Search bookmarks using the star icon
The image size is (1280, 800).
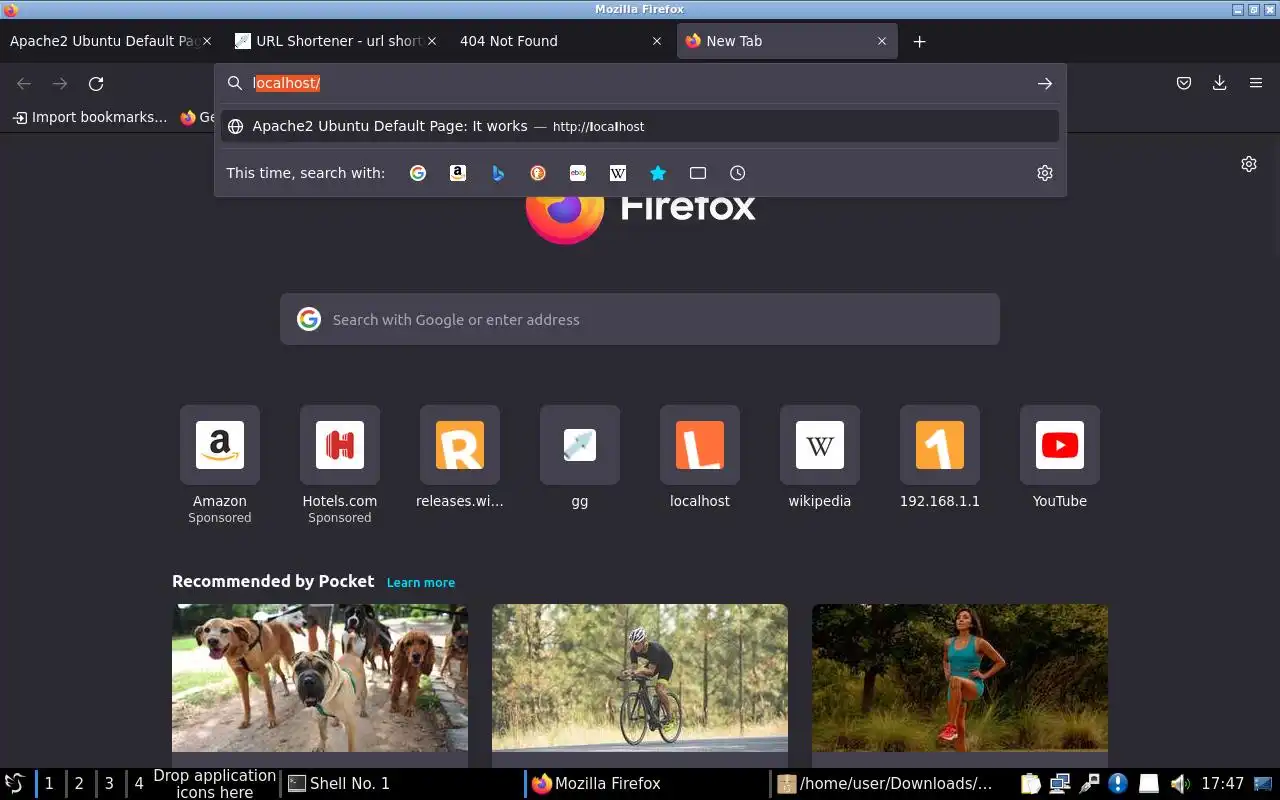(658, 173)
